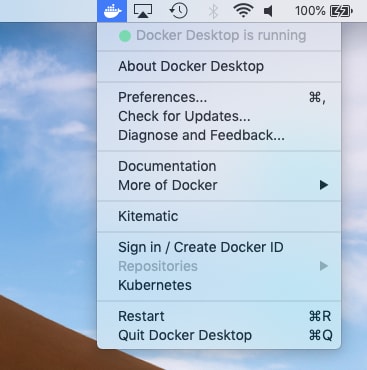
Task: Select Quit Docker Desktop
Action: pyautogui.click(x=219, y=335)
